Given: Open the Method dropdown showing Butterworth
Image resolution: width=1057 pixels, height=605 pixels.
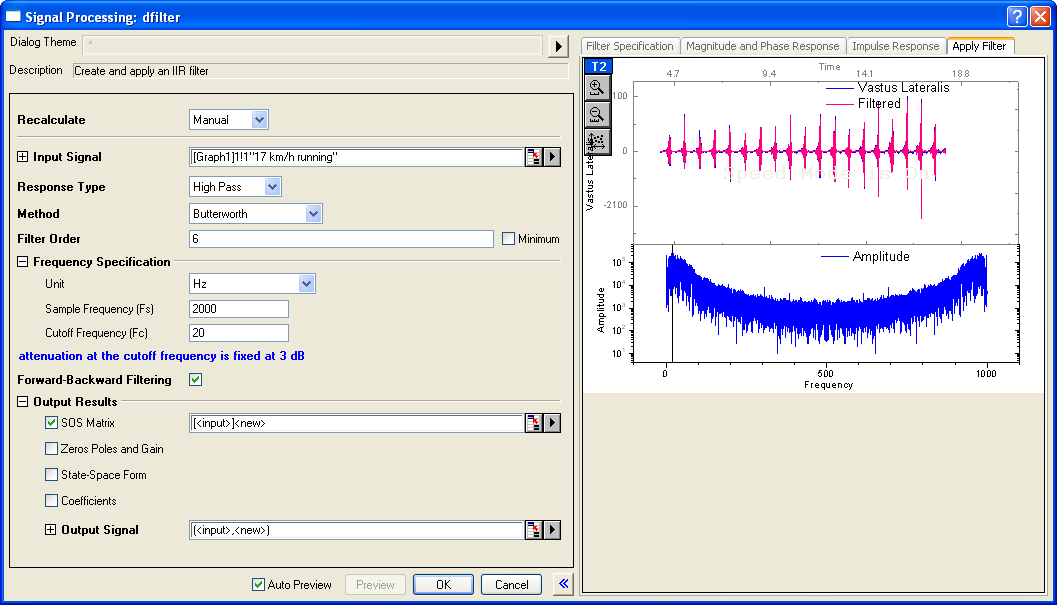Looking at the screenshot, I should pyautogui.click(x=313, y=214).
